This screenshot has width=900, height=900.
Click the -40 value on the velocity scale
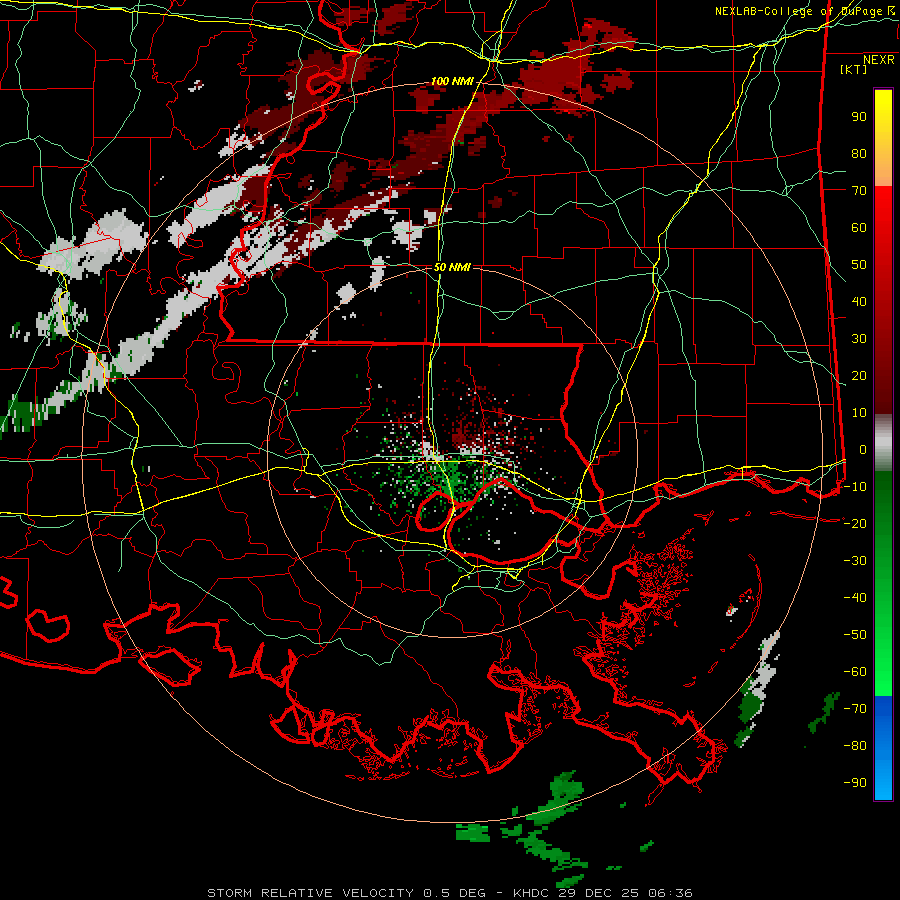[x=855, y=598]
